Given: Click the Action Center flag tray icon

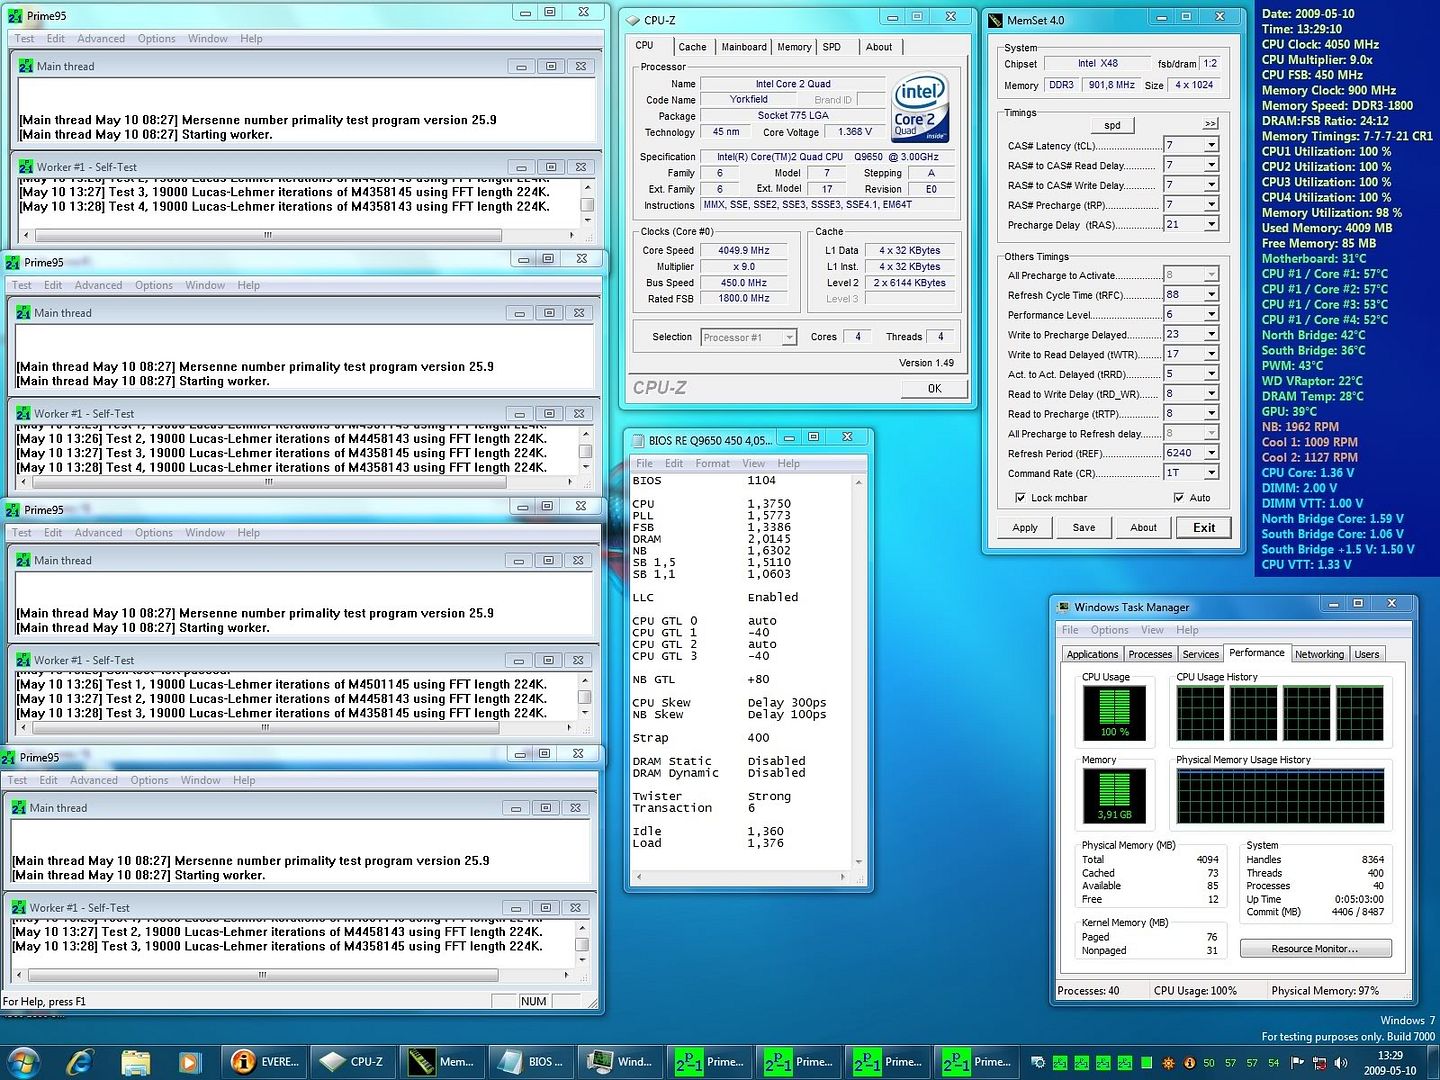Looking at the screenshot, I should pos(1298,1062).
